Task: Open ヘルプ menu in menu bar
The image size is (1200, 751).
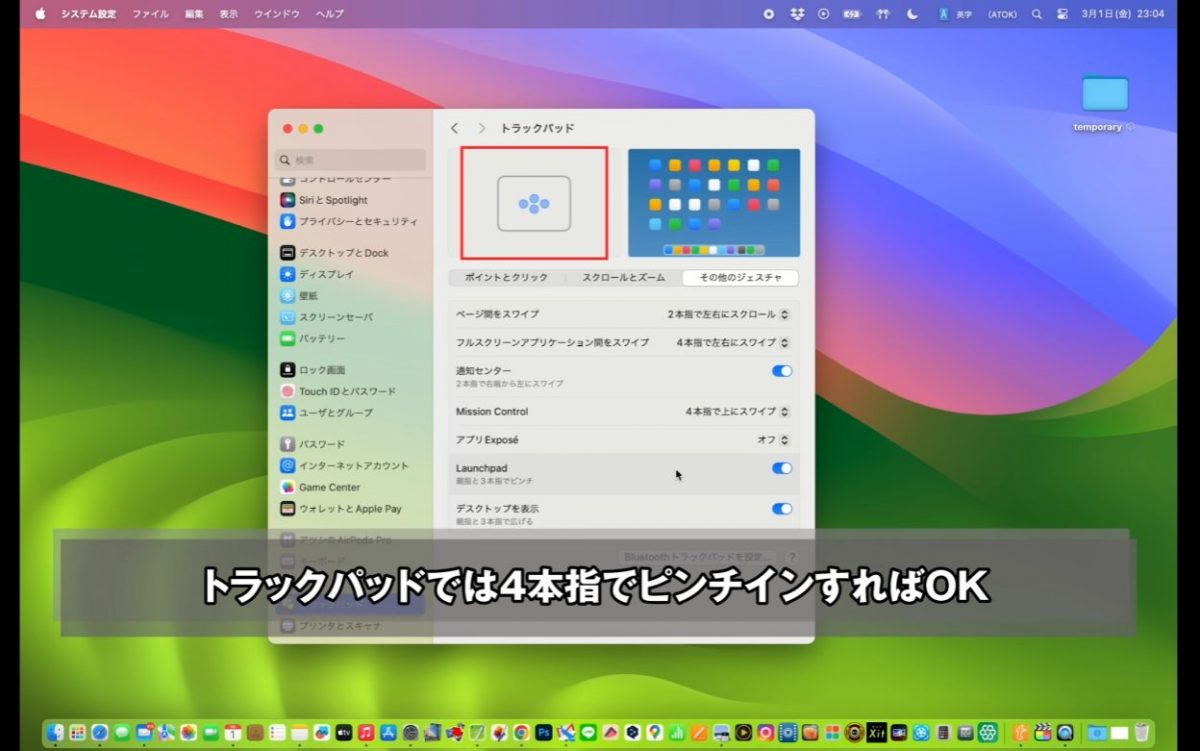Action: click(330, 14)
